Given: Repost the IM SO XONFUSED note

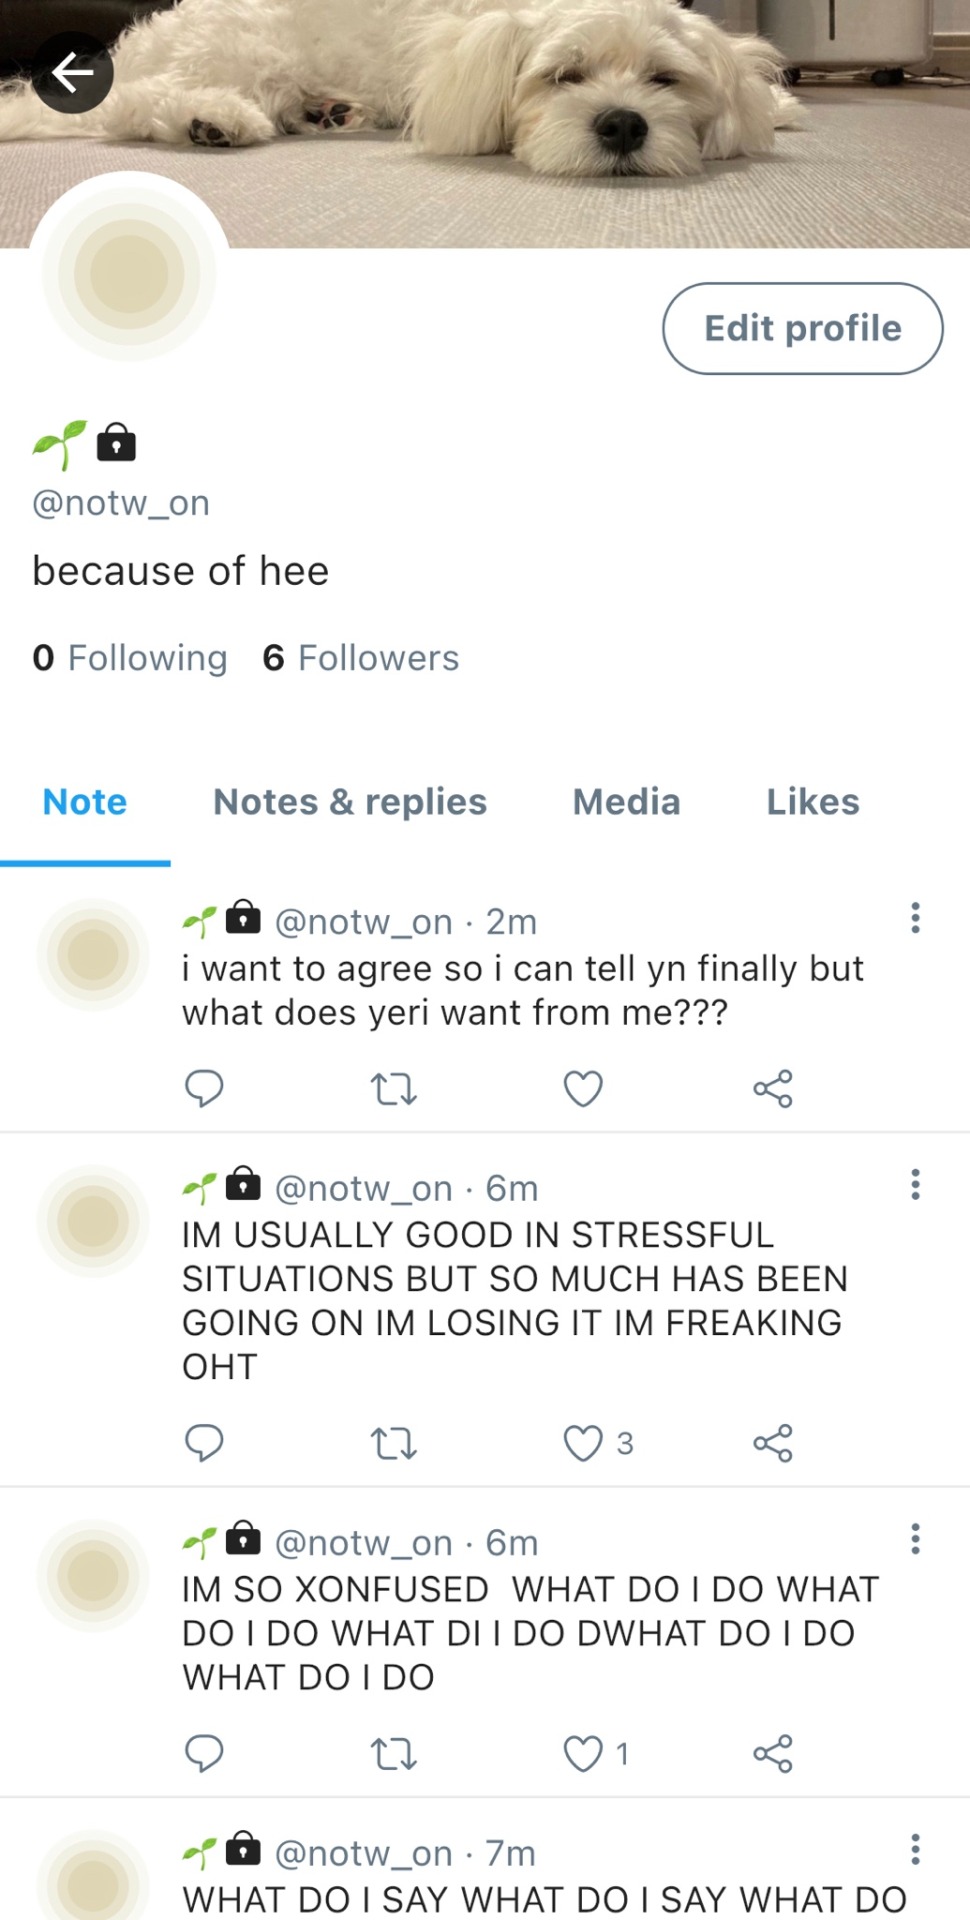Looking at the screenshot, I should [x=393, y=1753].
